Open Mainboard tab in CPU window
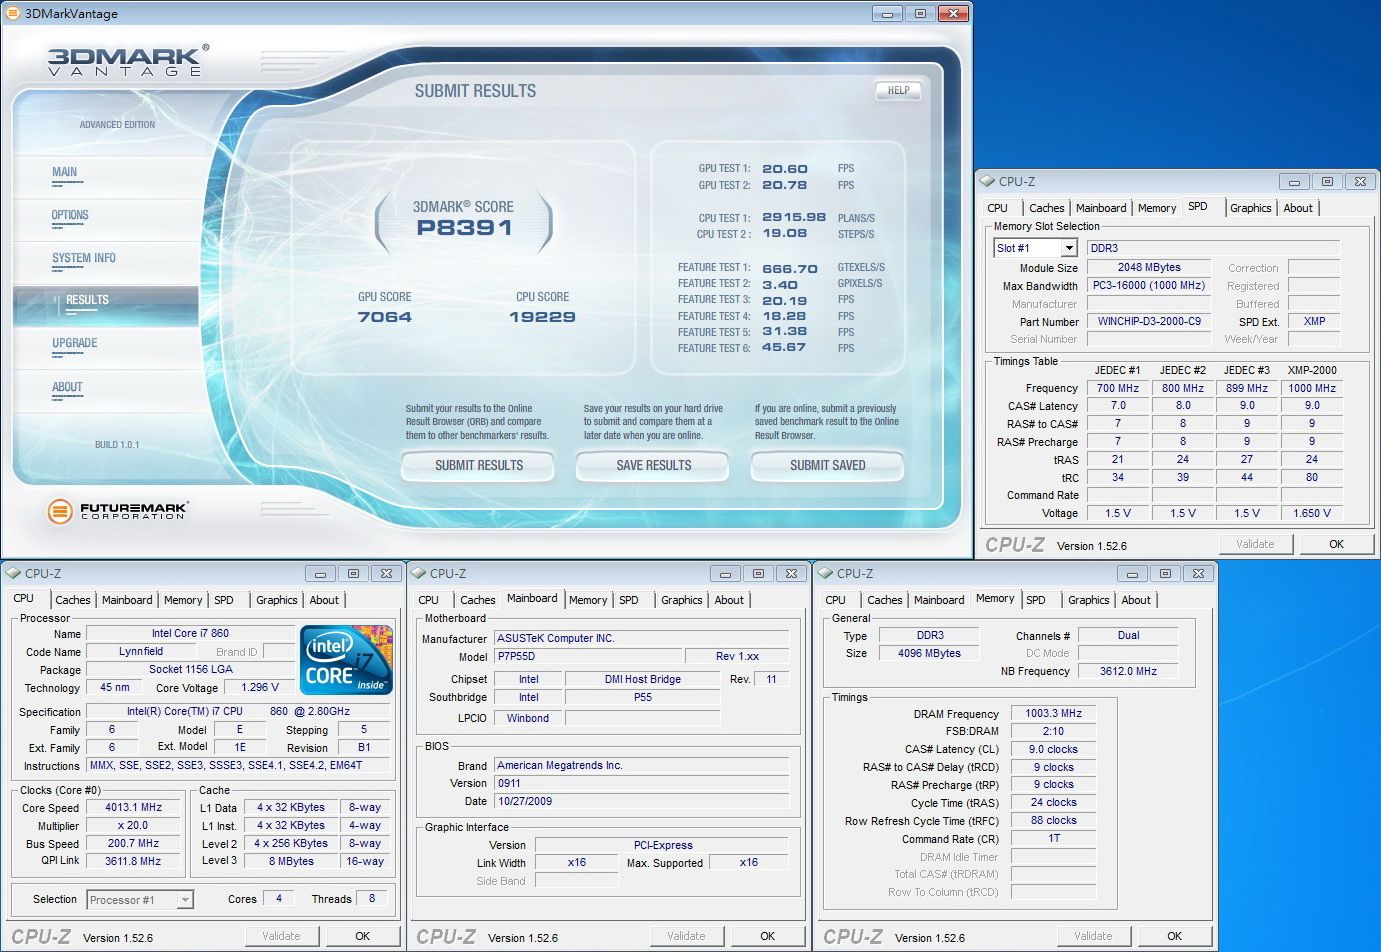 127,600
